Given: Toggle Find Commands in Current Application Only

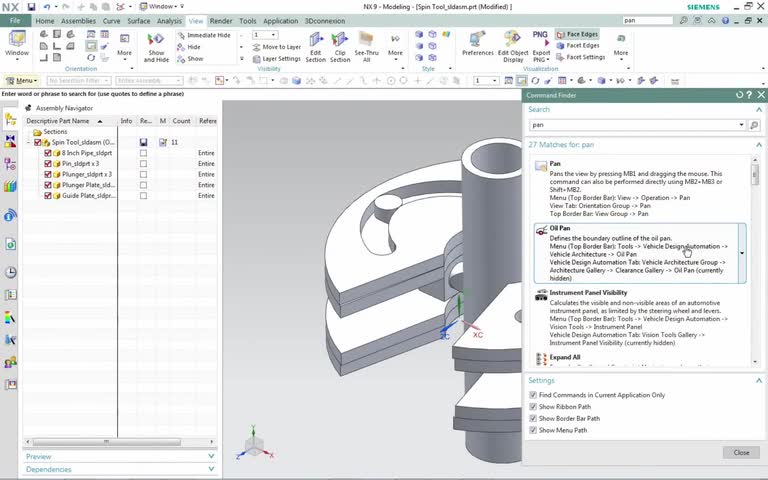Looking at the screenshot, I should [x=533, y=395].
